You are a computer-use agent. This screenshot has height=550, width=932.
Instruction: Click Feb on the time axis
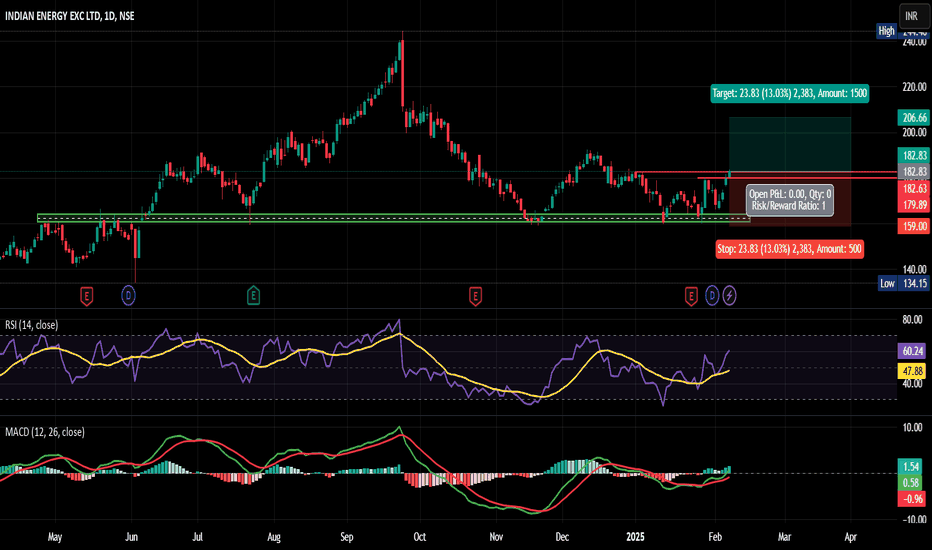click(715, 537)
